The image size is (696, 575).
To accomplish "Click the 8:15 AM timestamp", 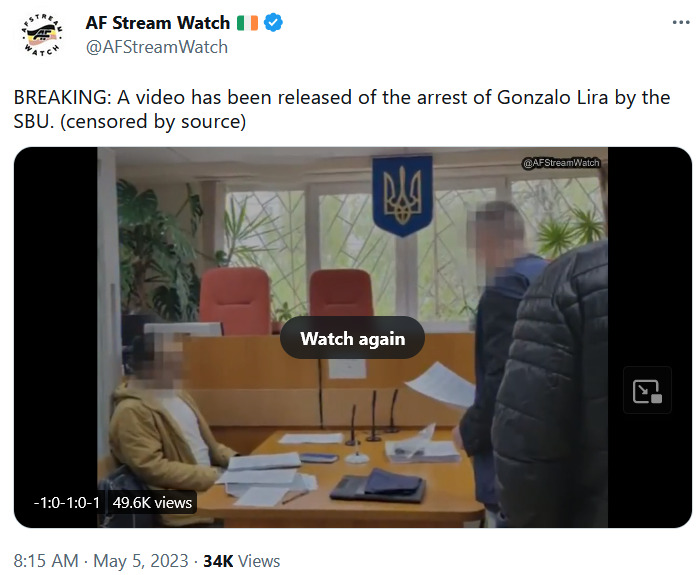I will point(46,561).
